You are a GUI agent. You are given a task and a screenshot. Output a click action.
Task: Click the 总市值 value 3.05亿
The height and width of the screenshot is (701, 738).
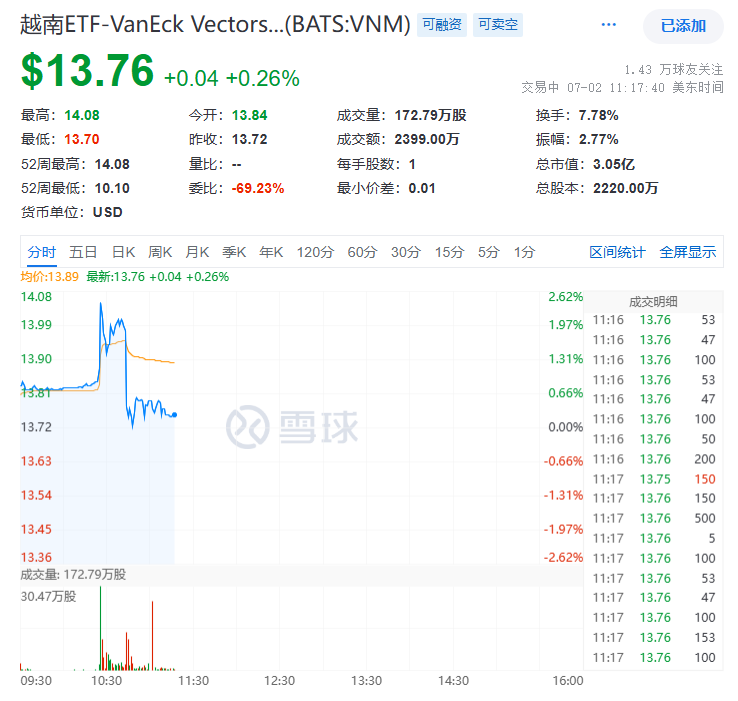tap(614, 164)
